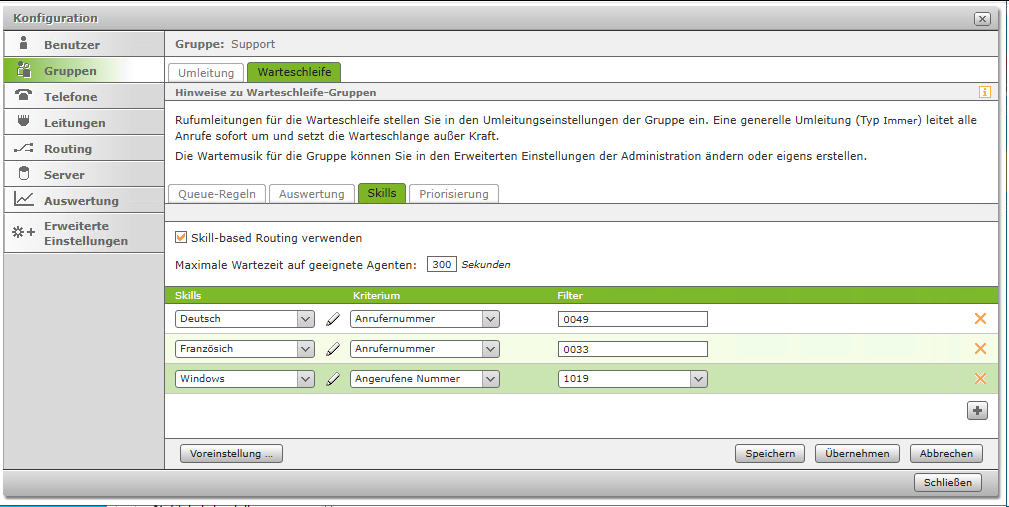Go to Routing section in sidebar
This screenshot has width=1009, height=507.
coord(67,149)
